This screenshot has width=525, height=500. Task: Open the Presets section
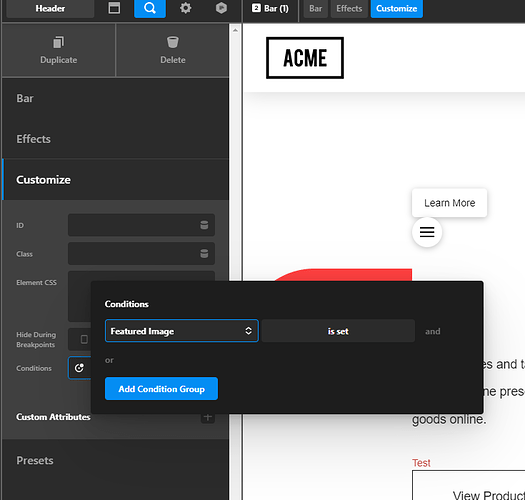[x=116, y=460]
